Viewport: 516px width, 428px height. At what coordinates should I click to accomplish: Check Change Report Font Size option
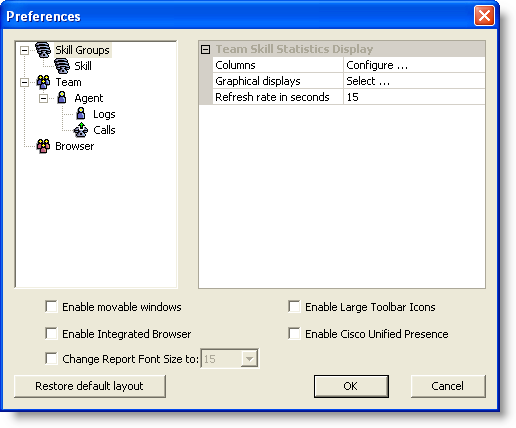click(x=51, y=359)
